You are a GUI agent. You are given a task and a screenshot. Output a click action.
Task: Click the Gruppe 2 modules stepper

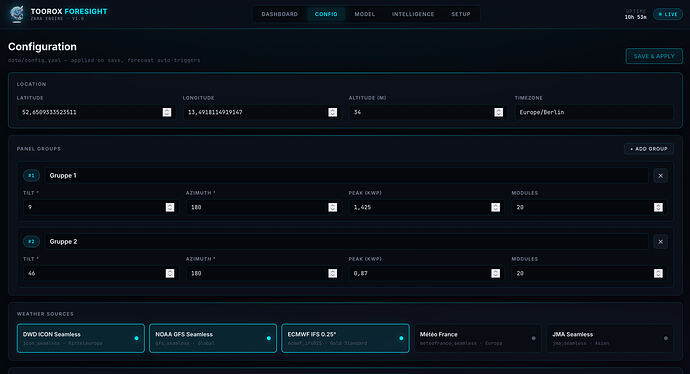point(658,273)
